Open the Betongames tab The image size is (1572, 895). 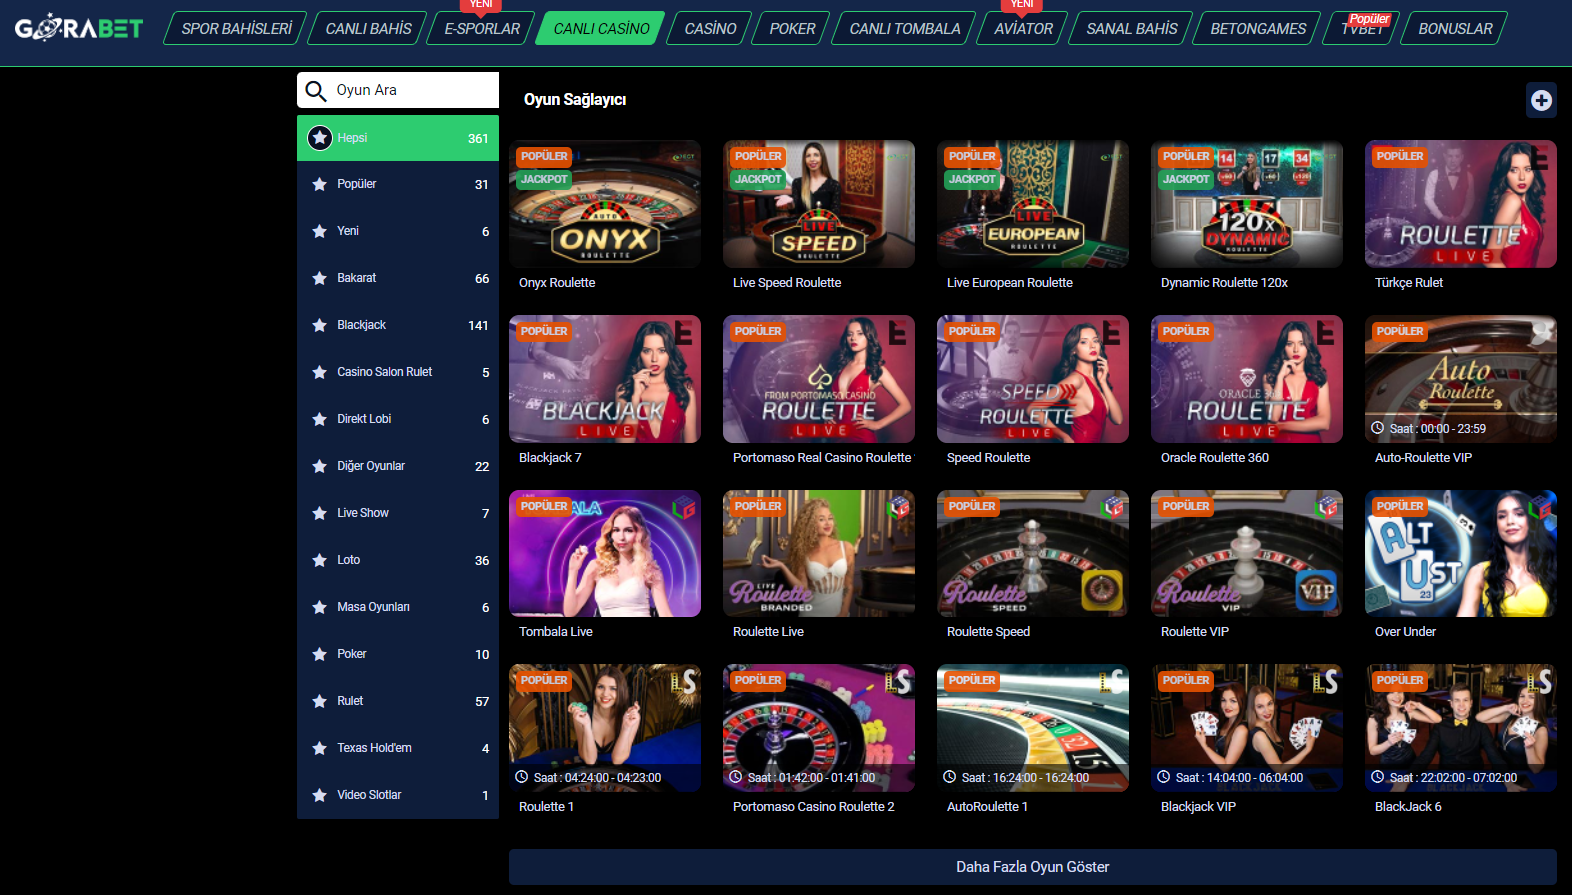(x=1258, y=28)
